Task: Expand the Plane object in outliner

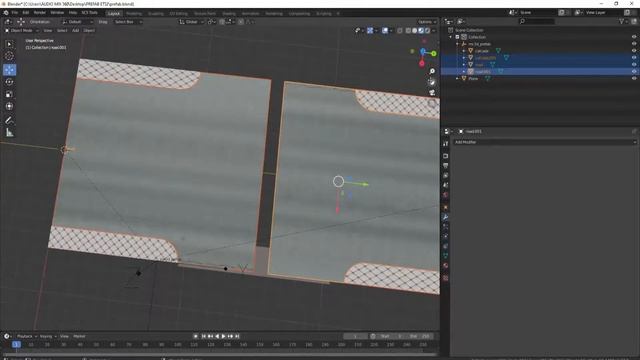Action: (458, 78)
